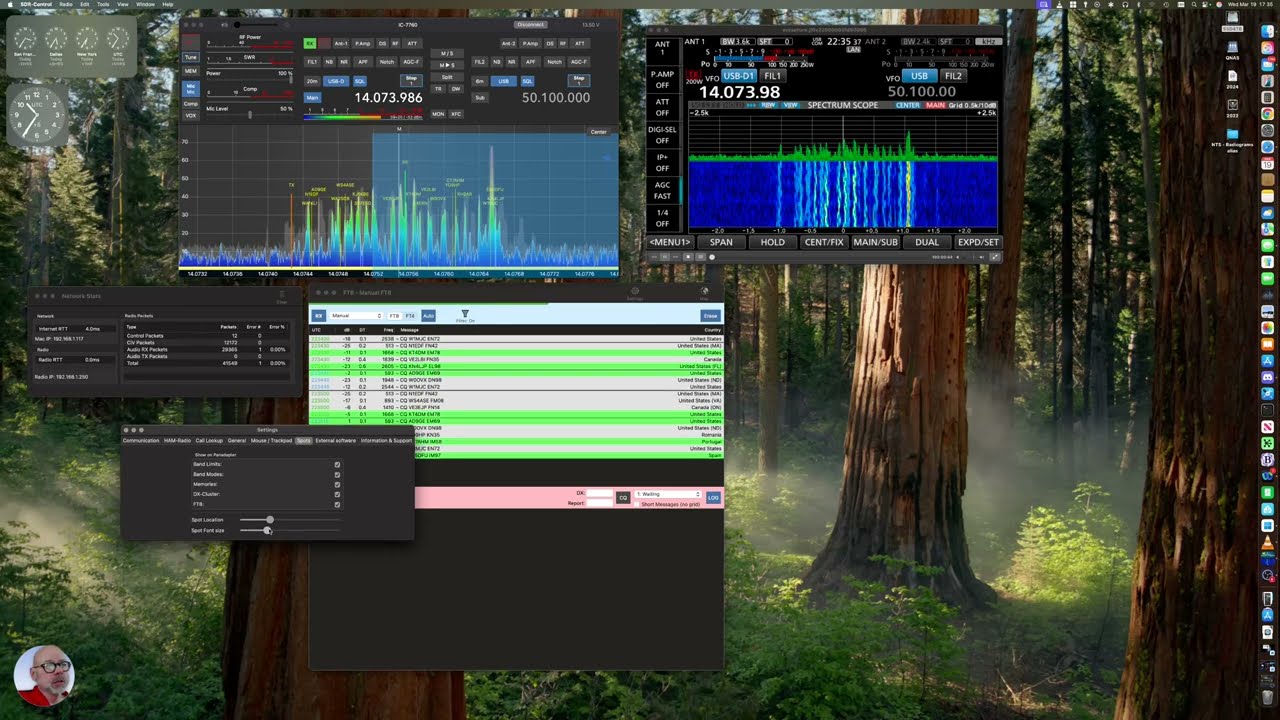Click the Disconnect button
The image size is (1280, 720).
(531, 24)
